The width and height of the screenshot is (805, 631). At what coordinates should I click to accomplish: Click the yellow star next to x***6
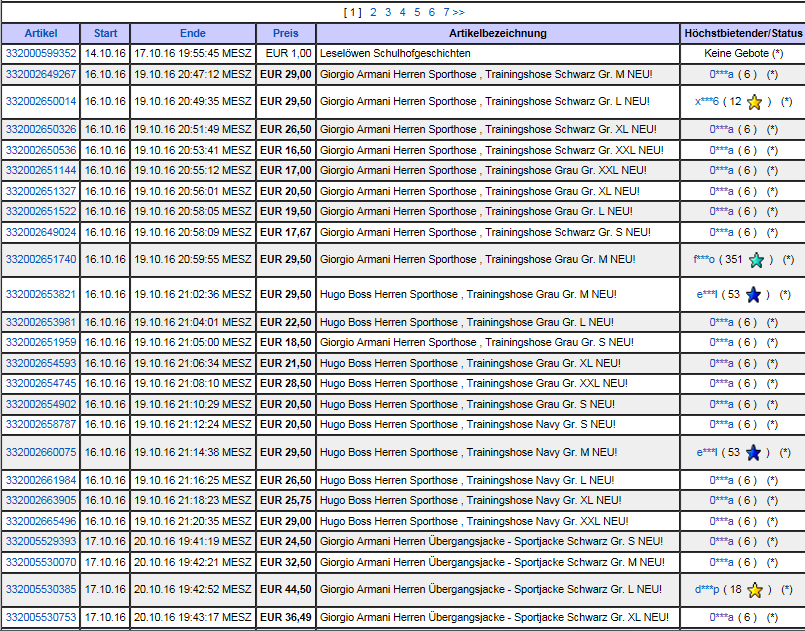754,102
